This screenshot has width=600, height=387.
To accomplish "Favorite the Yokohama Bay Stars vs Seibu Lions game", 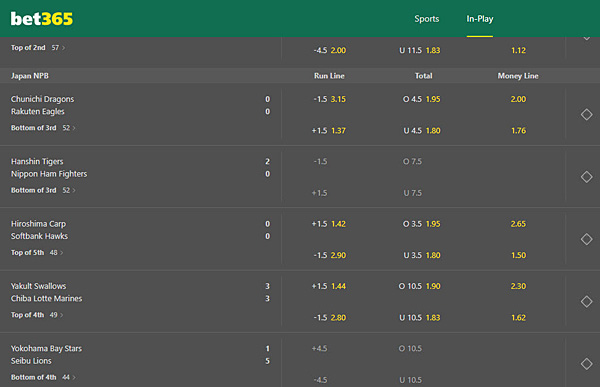I will point(586,364).
